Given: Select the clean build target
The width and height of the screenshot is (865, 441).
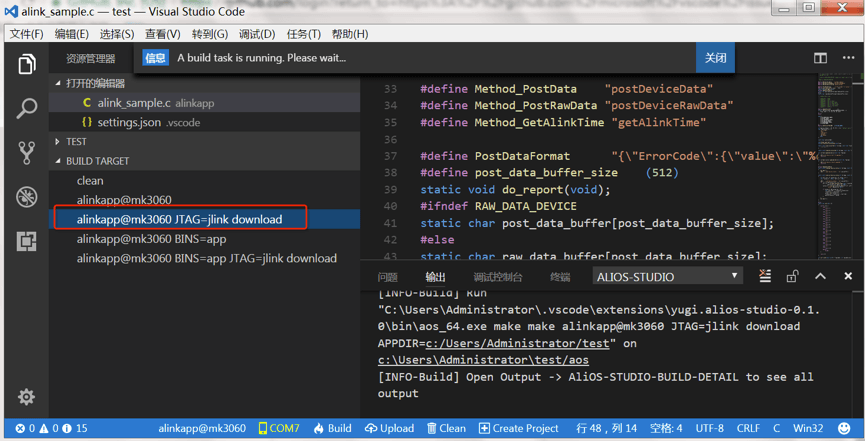Looking at the screenshot, I should [204, 180].
